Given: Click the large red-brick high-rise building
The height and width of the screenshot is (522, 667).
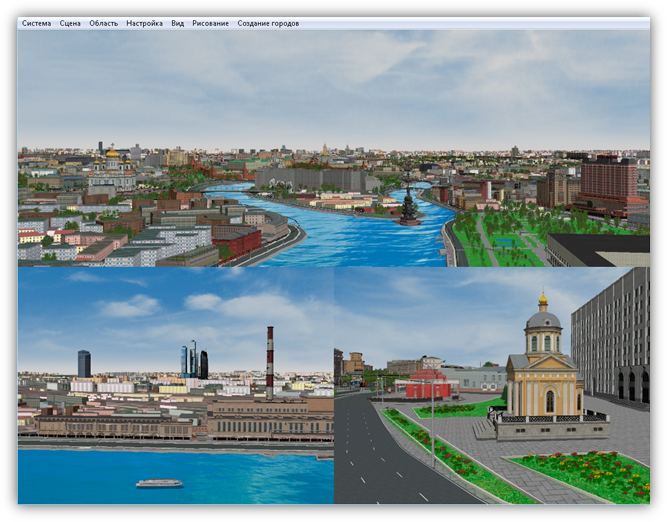Looking at the screenshot, I should click(x=609, y=179).
